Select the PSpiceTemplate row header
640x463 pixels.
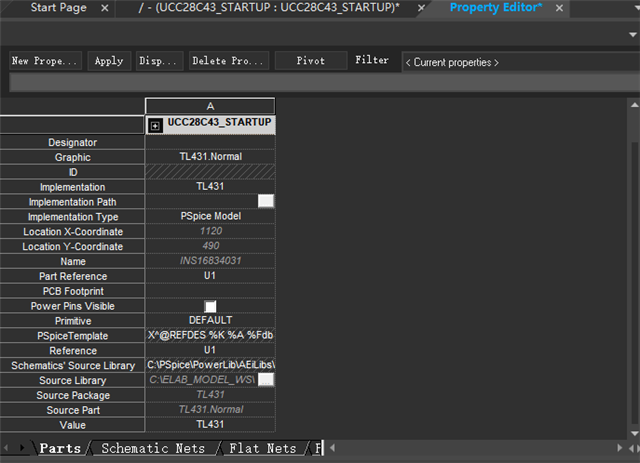tap(72, 336)
